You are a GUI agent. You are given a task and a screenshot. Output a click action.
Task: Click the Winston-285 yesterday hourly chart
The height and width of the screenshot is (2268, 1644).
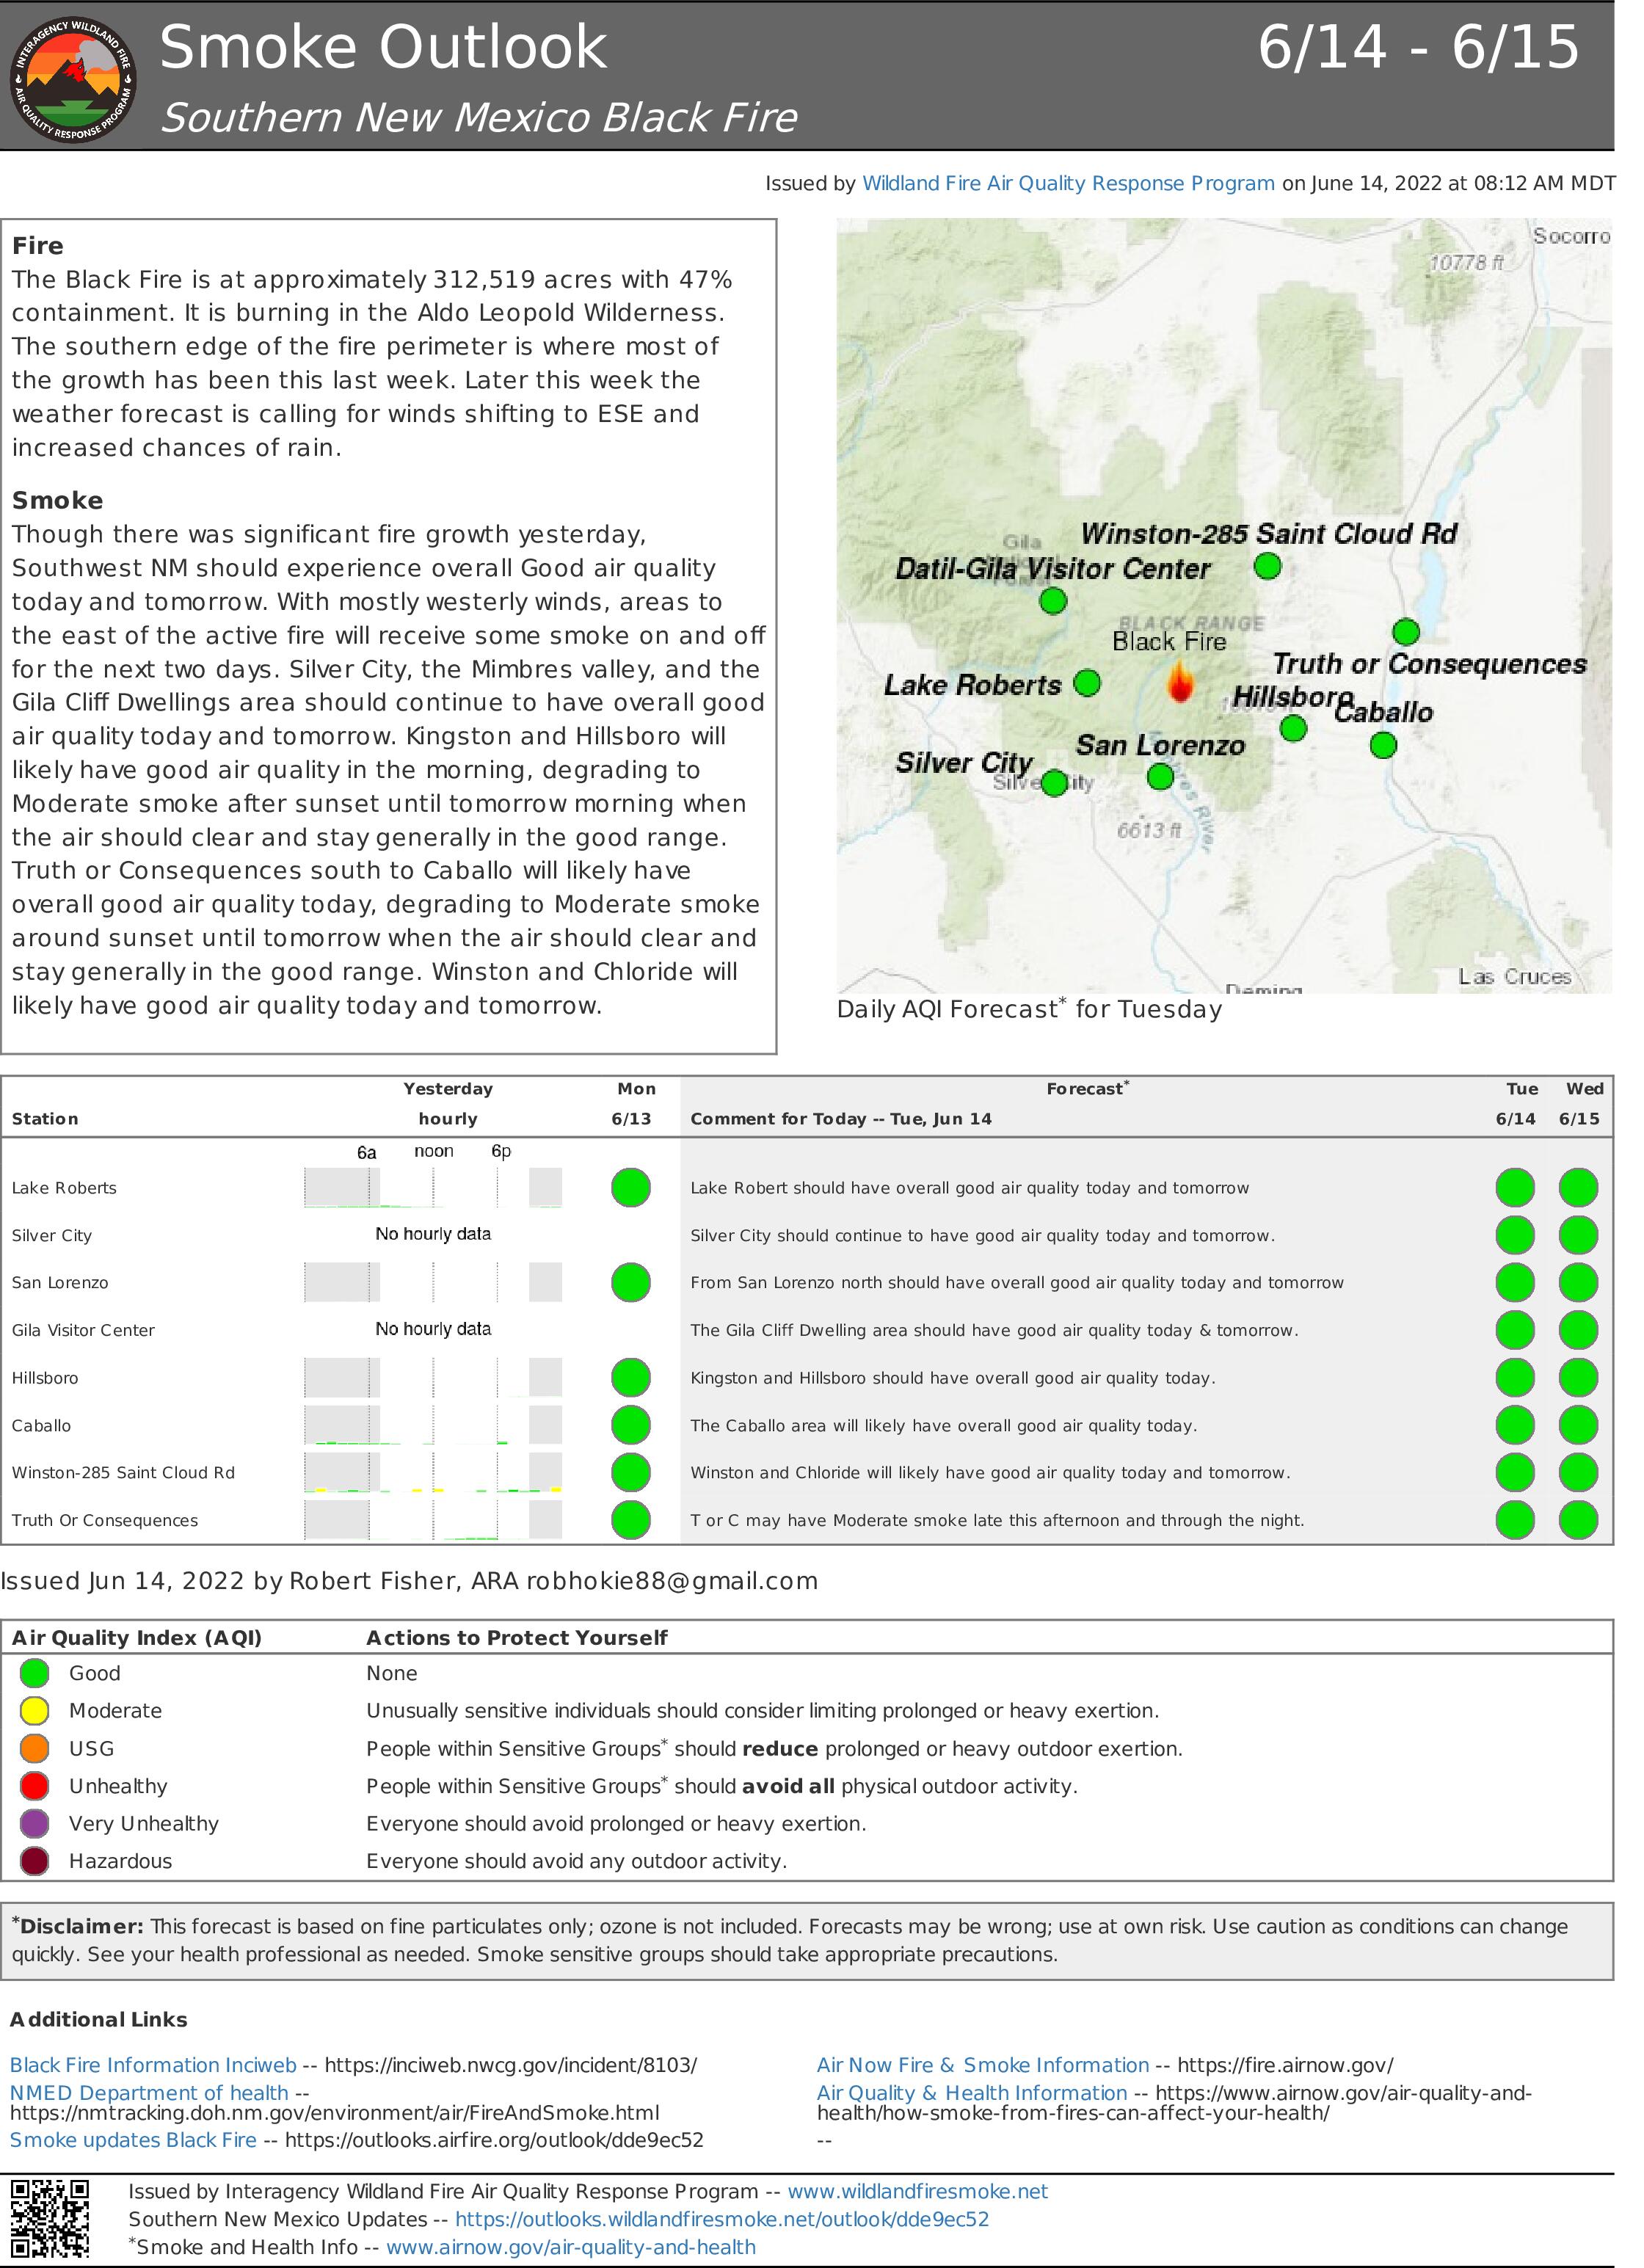[433, 1472]
